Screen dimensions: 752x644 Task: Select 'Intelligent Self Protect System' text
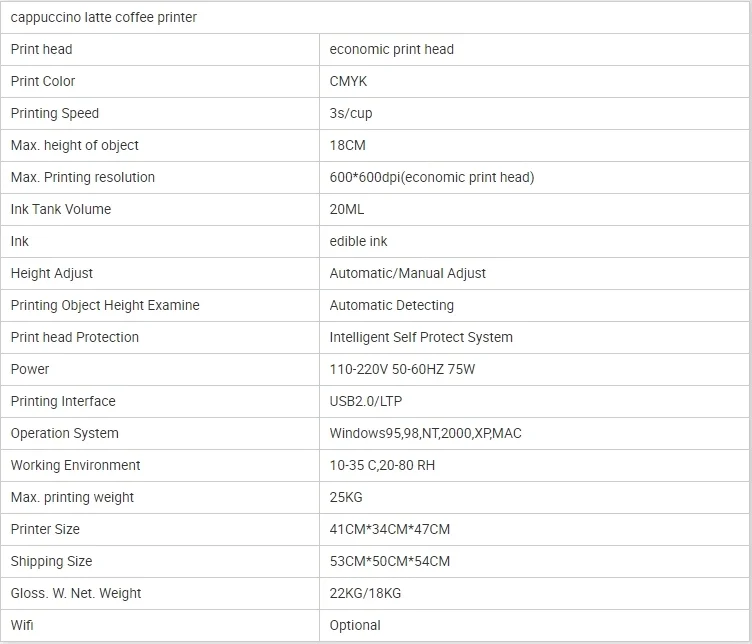pyautogui.click(x=421, y=337)
